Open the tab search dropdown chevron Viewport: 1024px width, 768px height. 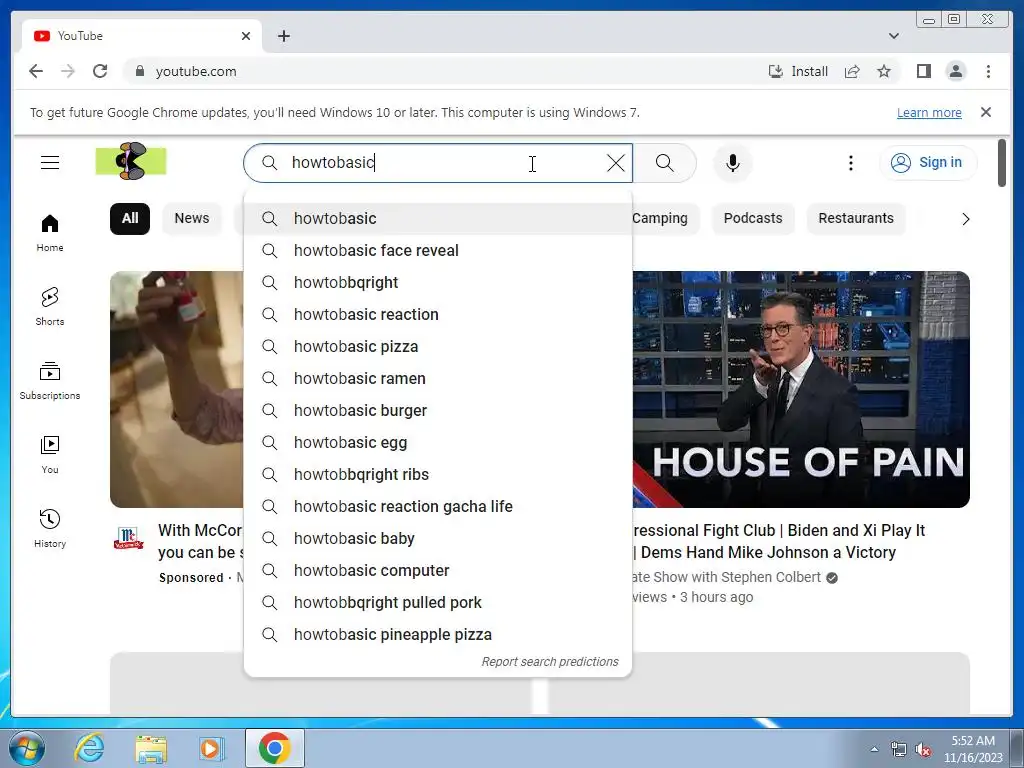click(893, 36)
